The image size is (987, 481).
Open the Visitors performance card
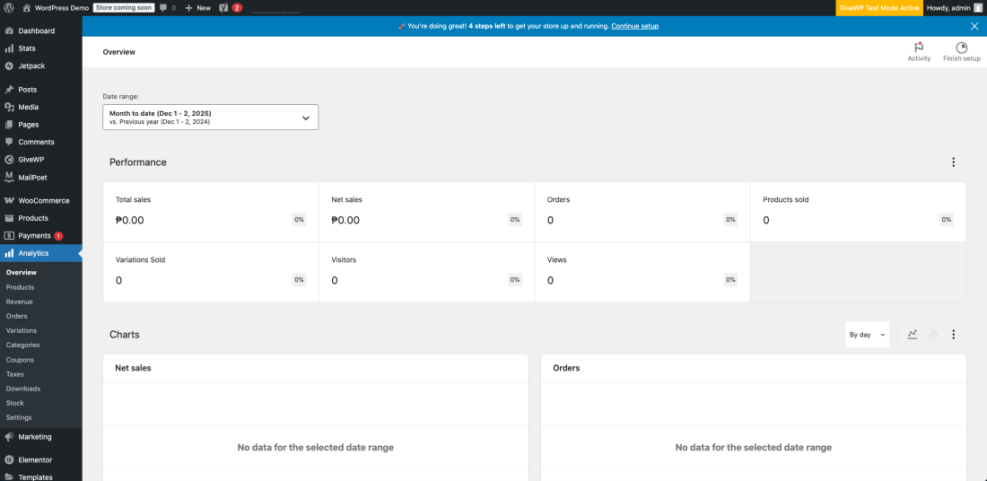click(x=427, y=271)
